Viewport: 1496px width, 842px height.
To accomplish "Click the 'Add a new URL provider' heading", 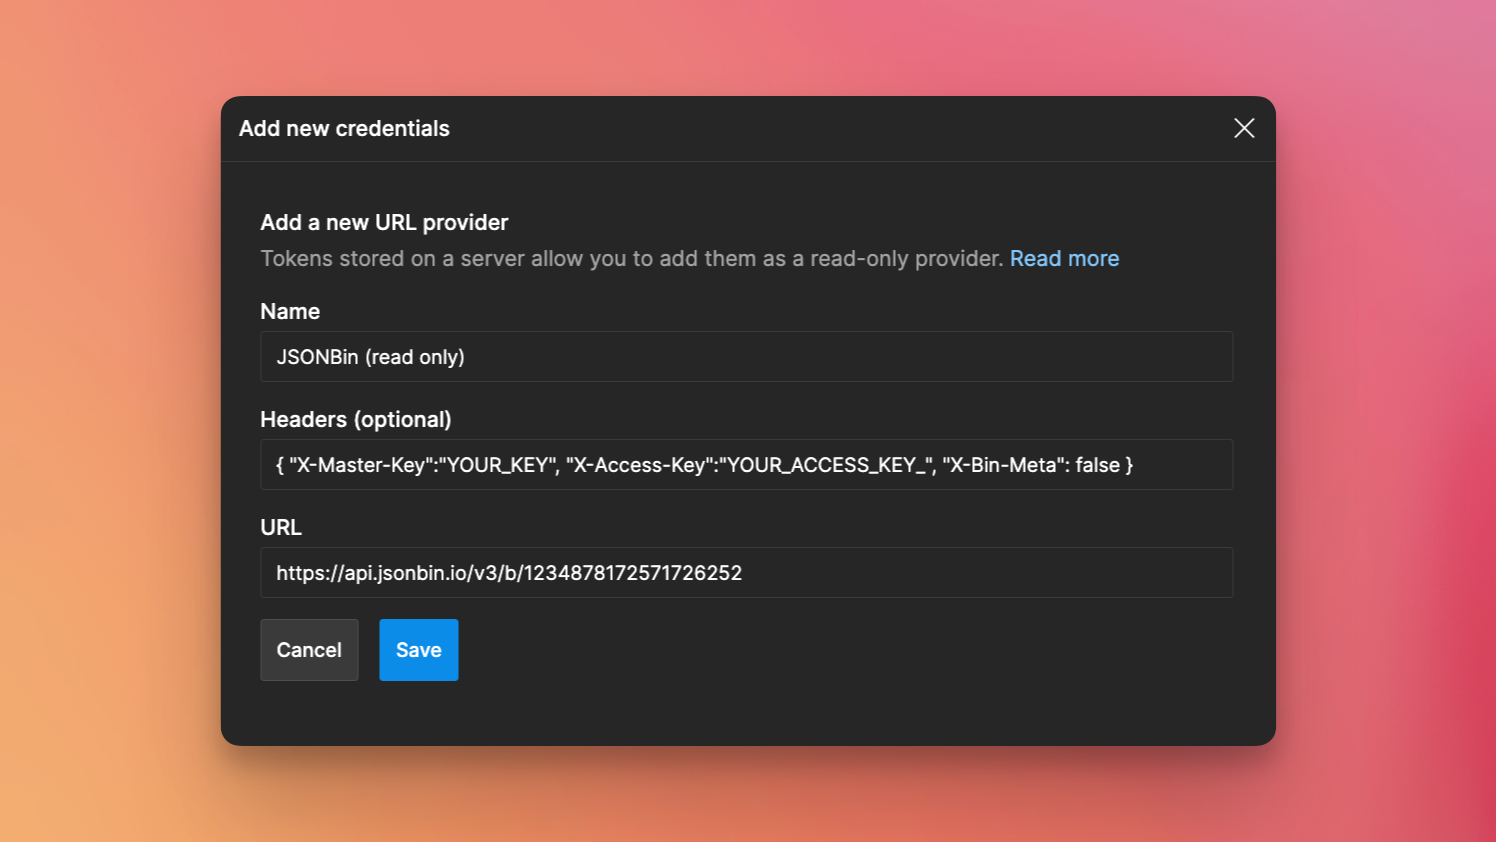I will point(384,222).
